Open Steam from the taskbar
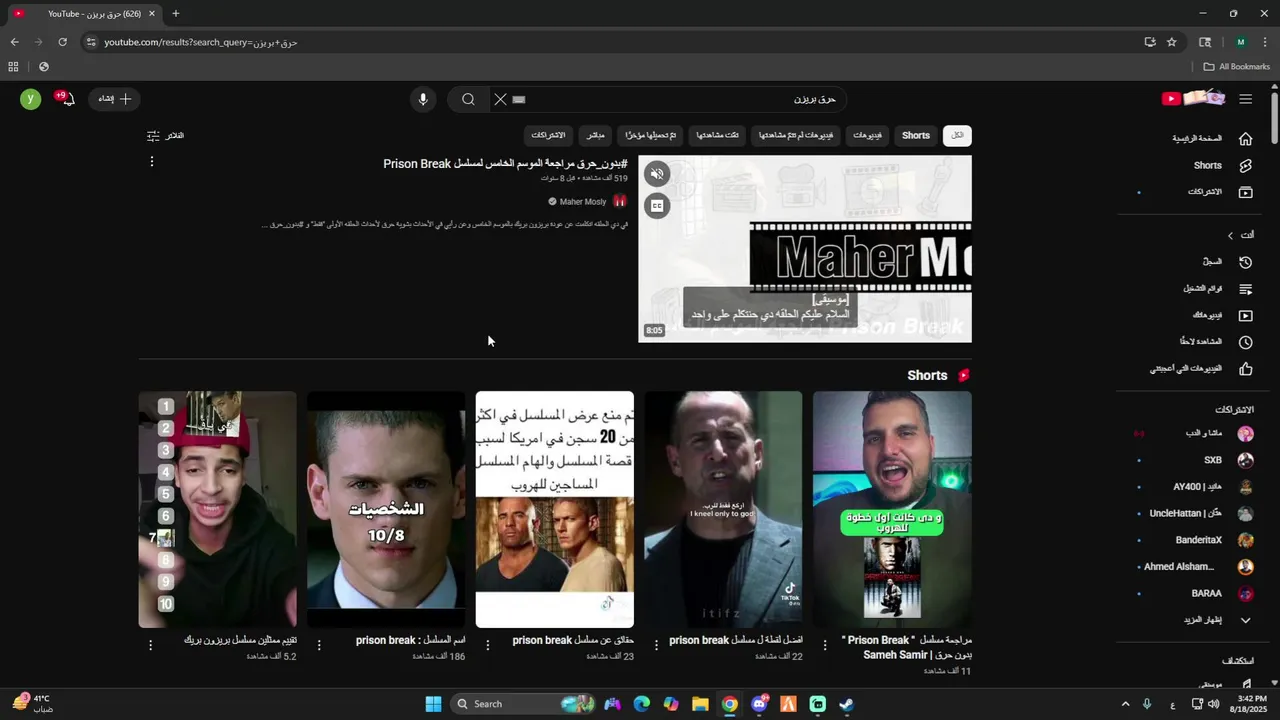 coord(846,704)
